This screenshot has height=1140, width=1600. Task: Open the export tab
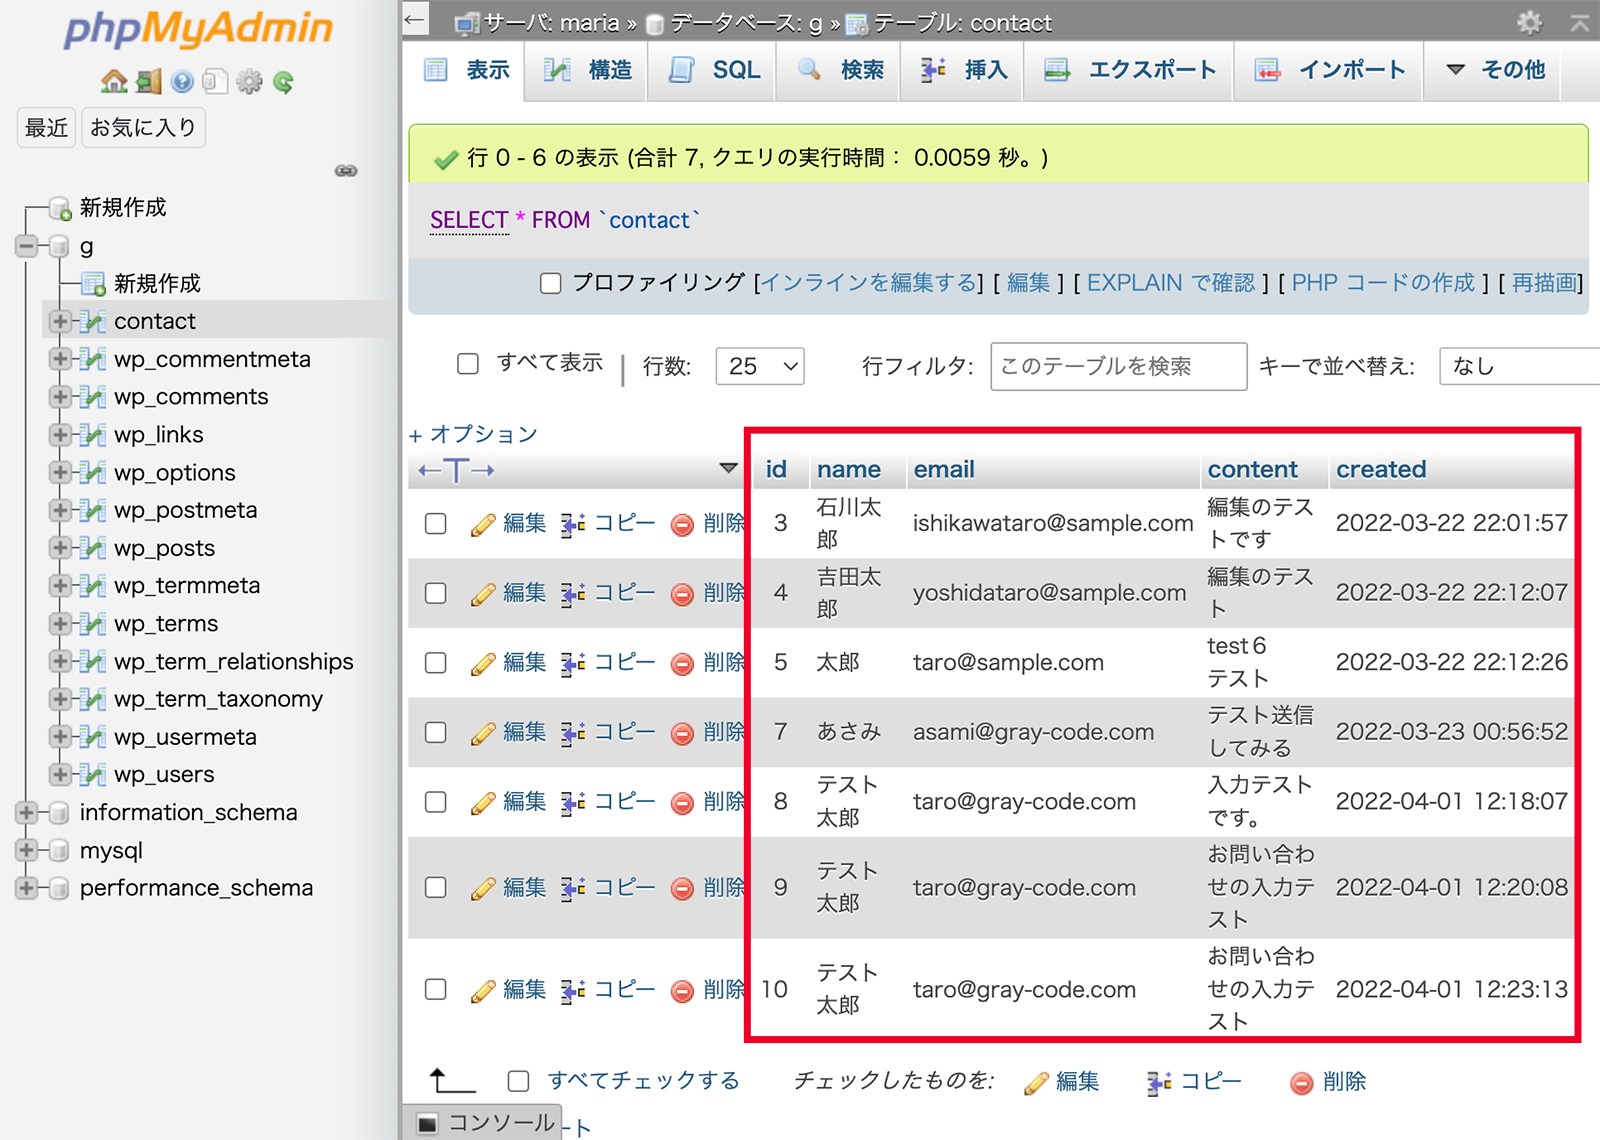point(1130,70)
